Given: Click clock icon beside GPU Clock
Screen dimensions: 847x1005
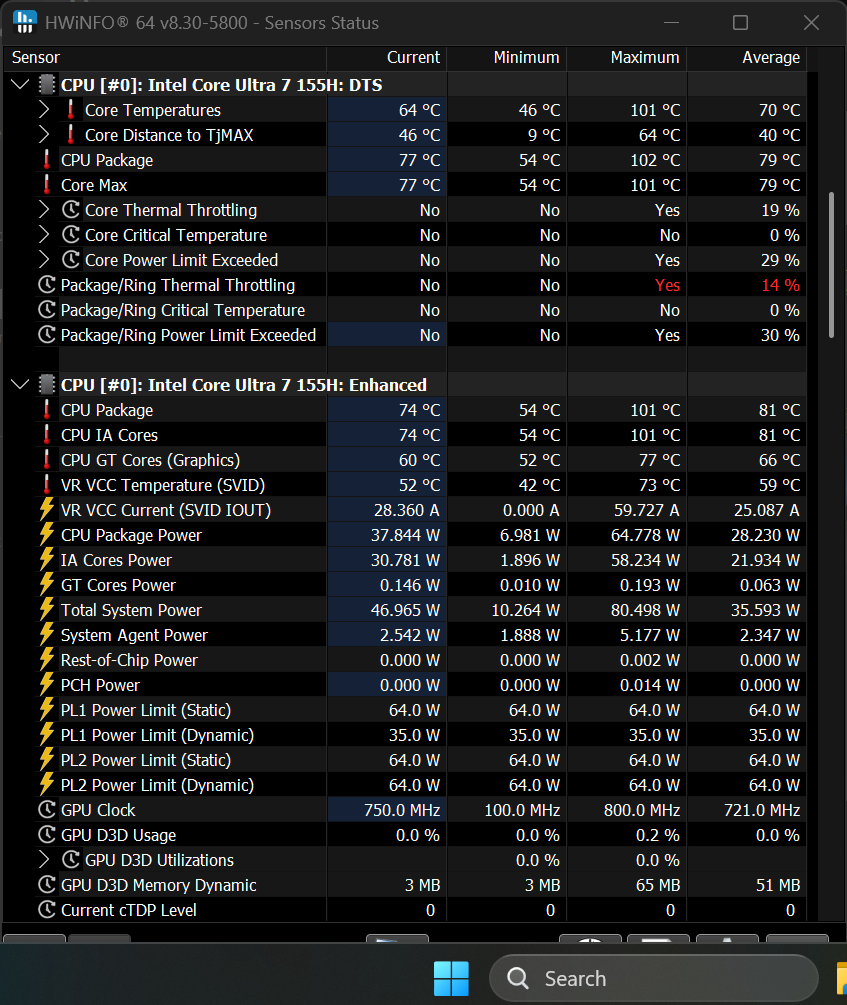Looking at the screenshot, I should [47, 810].
